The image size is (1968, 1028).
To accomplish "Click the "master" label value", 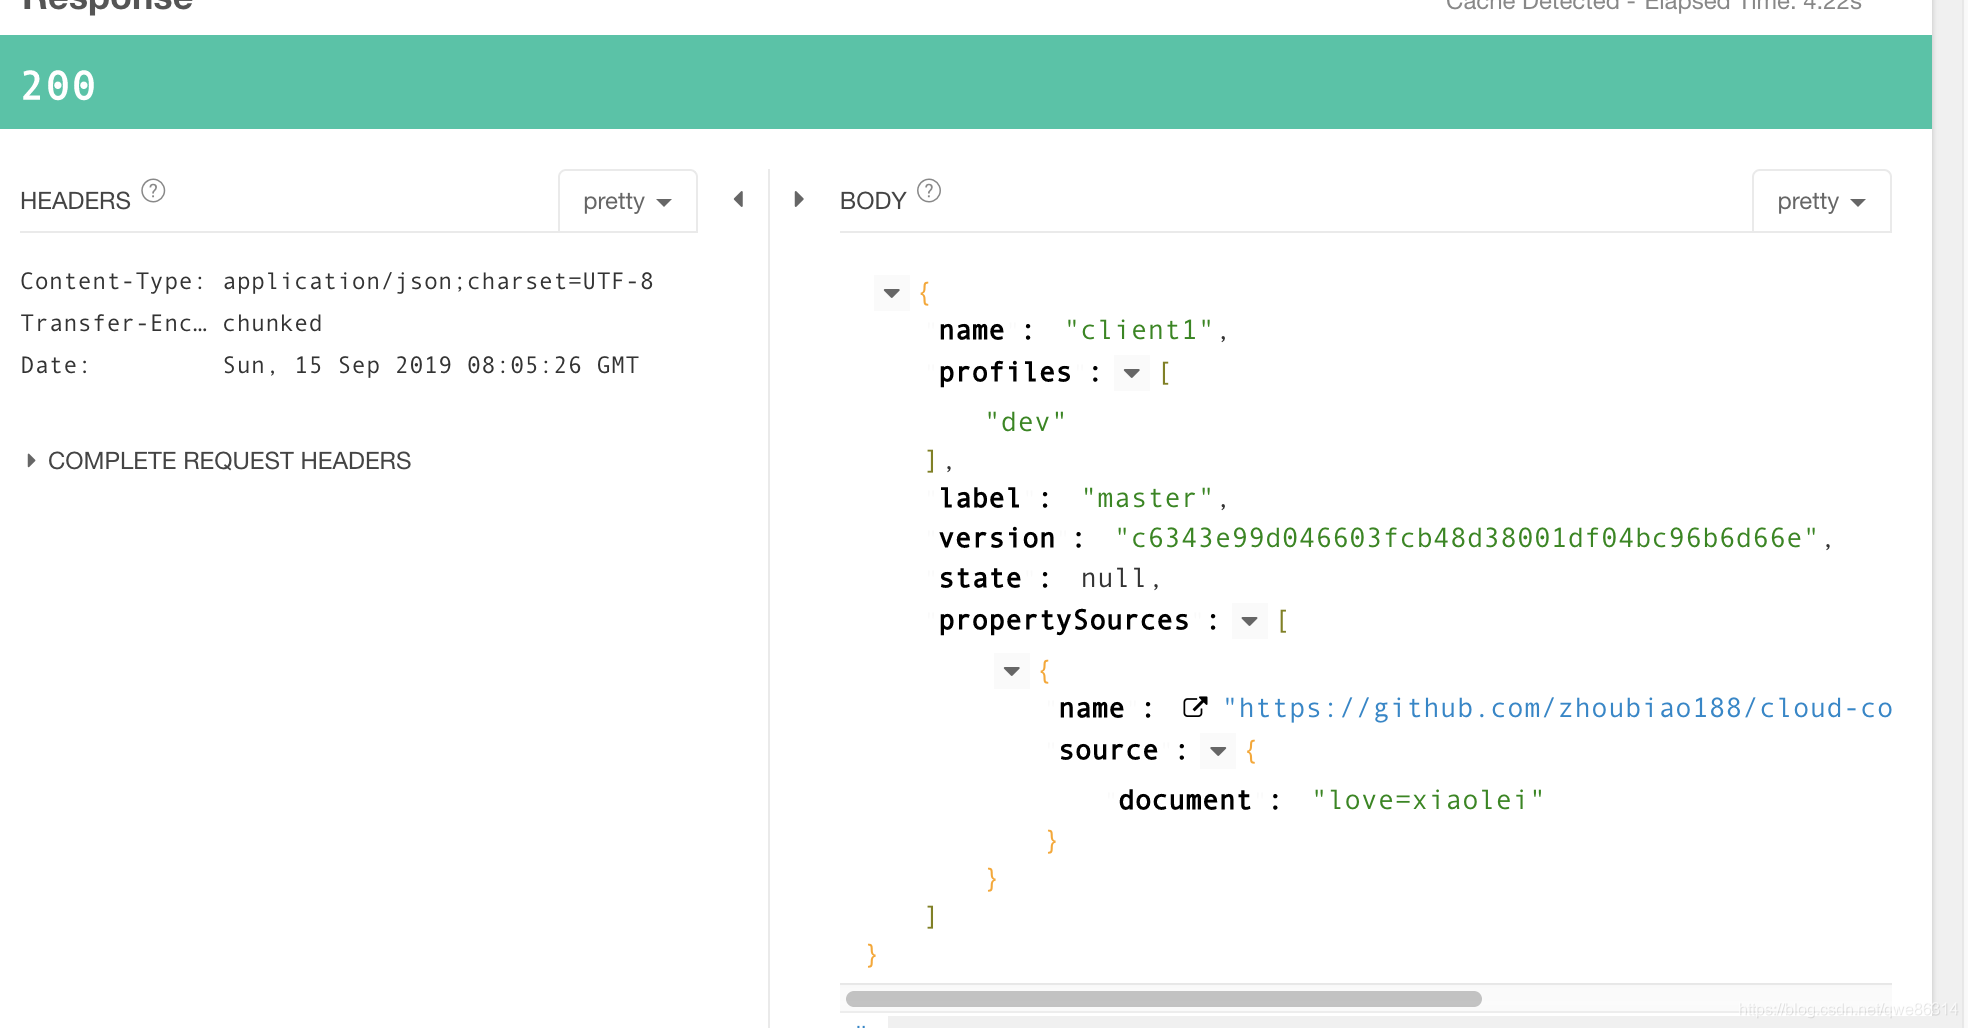I will click(1148, 498).
